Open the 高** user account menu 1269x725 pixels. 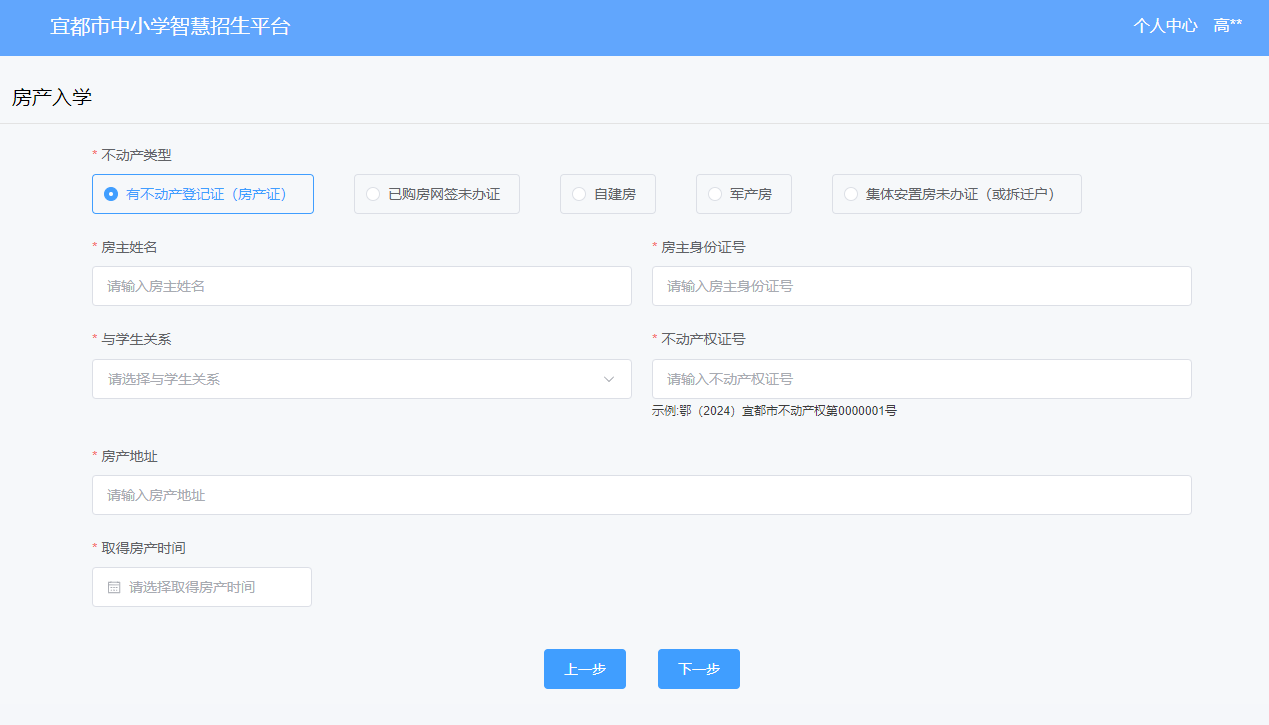click(1227, 26)
